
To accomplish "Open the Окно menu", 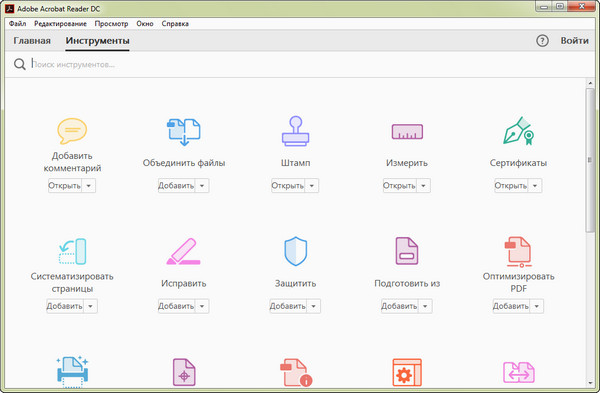I will (x=145, y=23).
